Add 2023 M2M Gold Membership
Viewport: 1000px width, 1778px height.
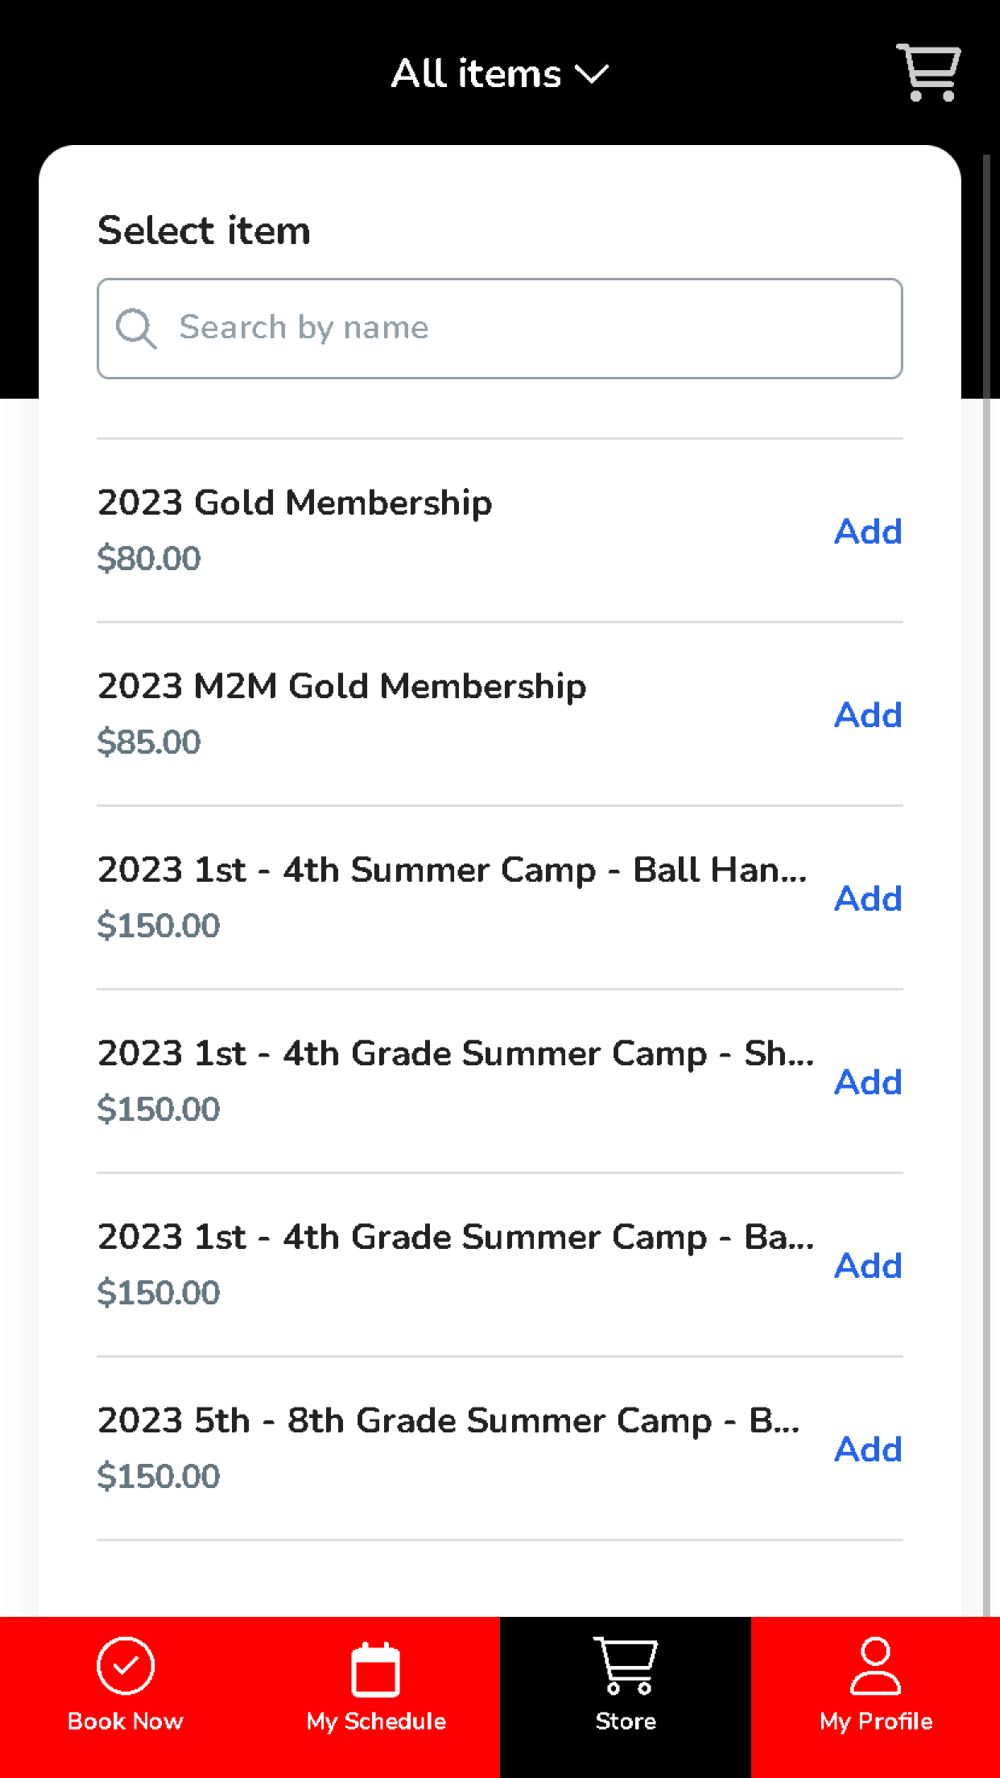[x=867, y=715]
